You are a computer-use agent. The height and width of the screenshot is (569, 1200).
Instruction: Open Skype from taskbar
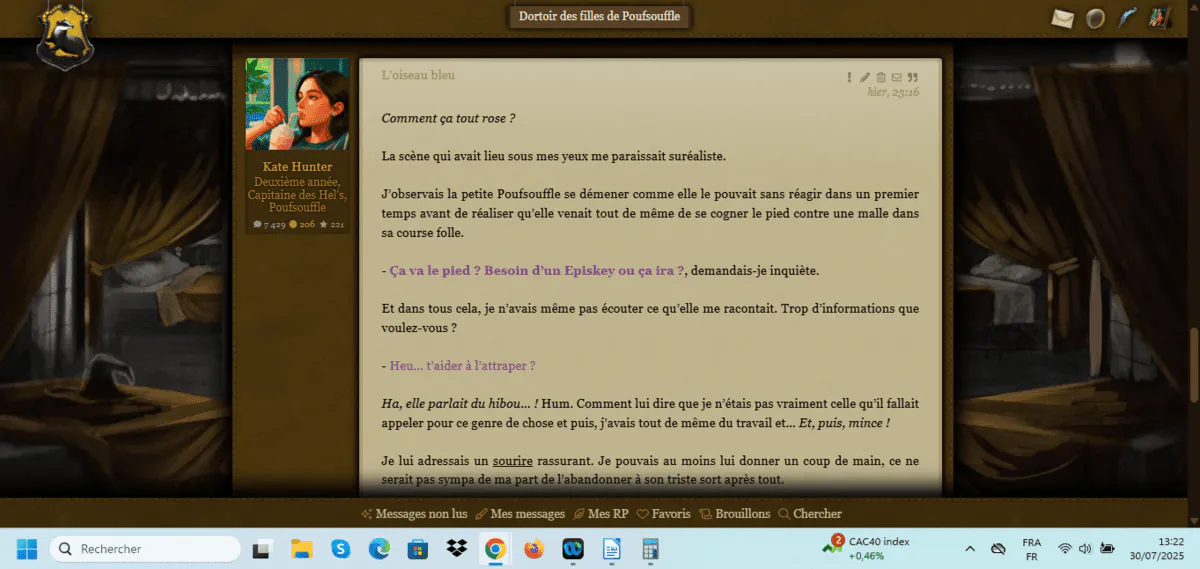pyautogui.click(x=341, y=548)
